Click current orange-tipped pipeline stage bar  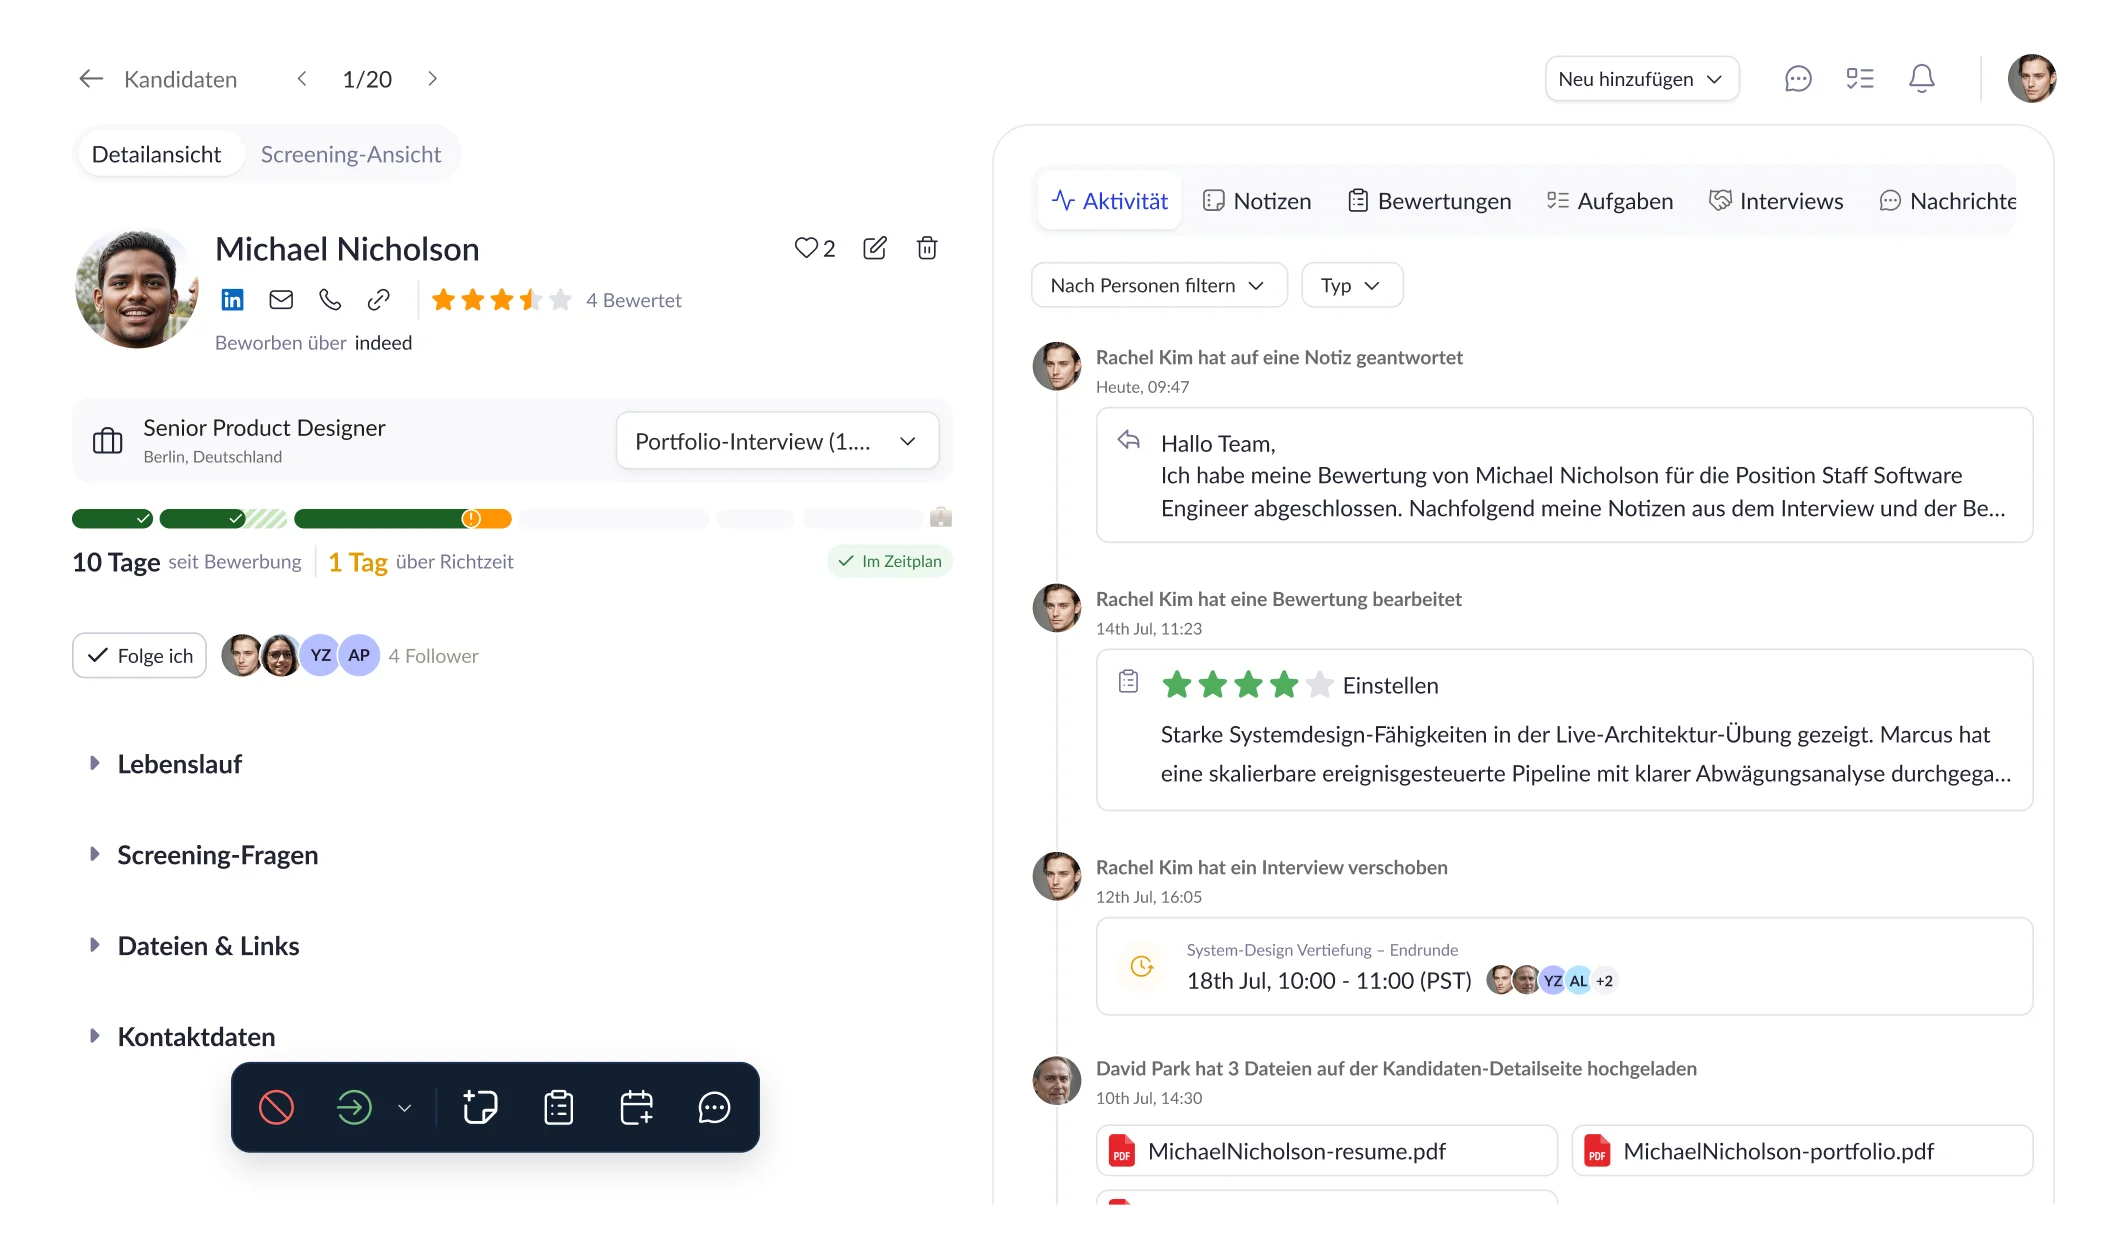click(x=403, y=518)
